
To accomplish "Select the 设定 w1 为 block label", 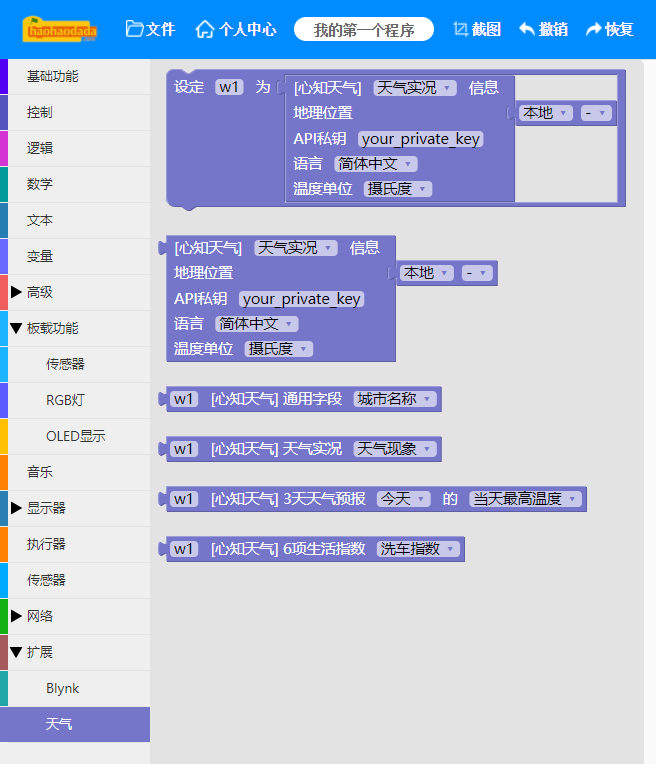I will point(189,87).
